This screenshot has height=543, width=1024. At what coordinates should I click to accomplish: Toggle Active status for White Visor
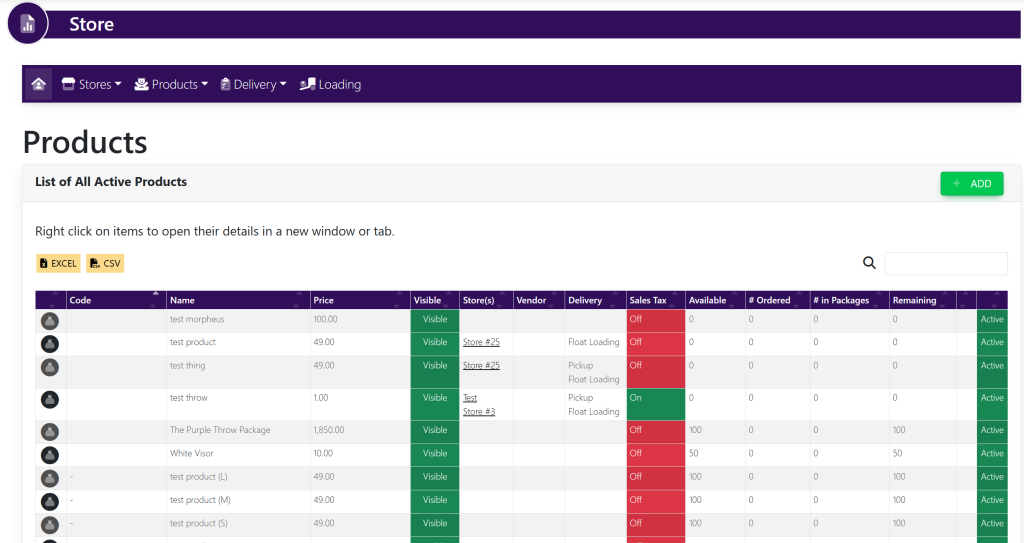(x=991, y=454)
